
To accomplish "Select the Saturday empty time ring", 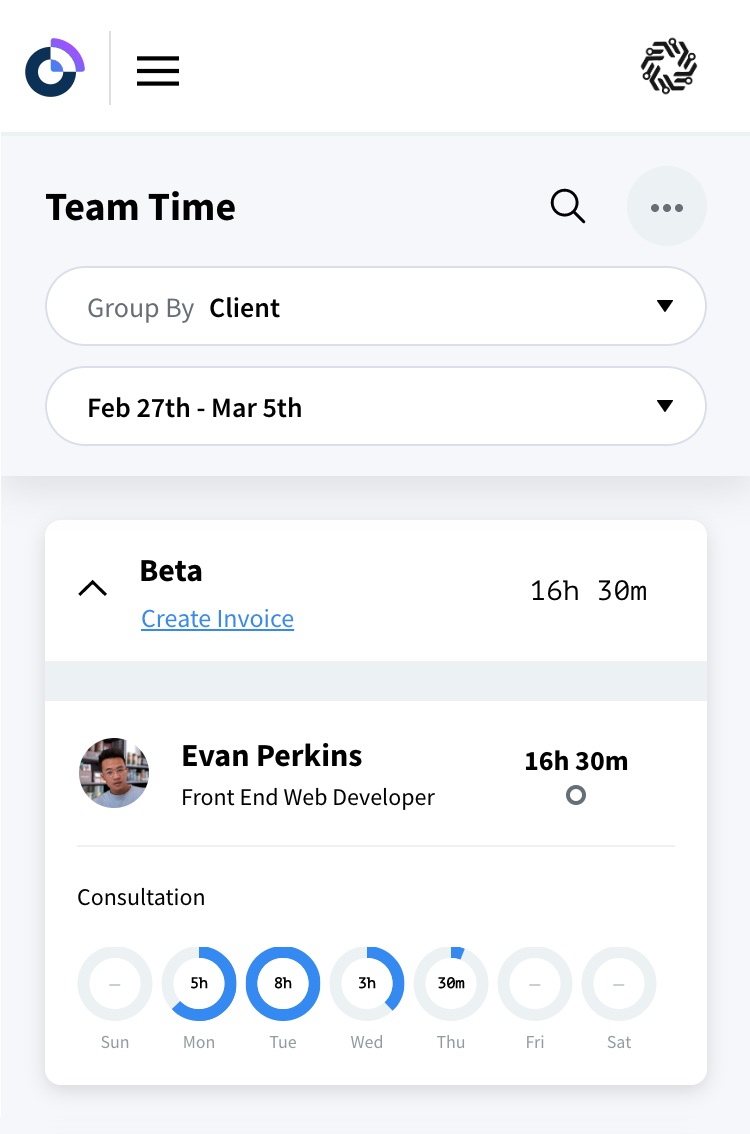I will pyautogui.click(x=619, y=984).
